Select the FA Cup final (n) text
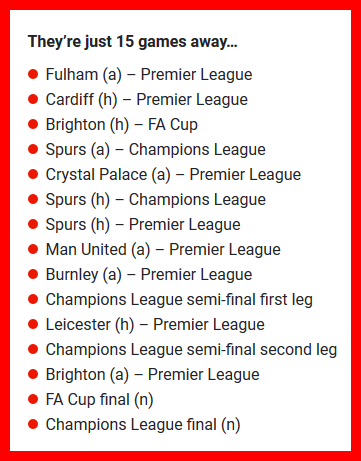Image resolution: width=361 pixels, height=461 pixels. 99,399
